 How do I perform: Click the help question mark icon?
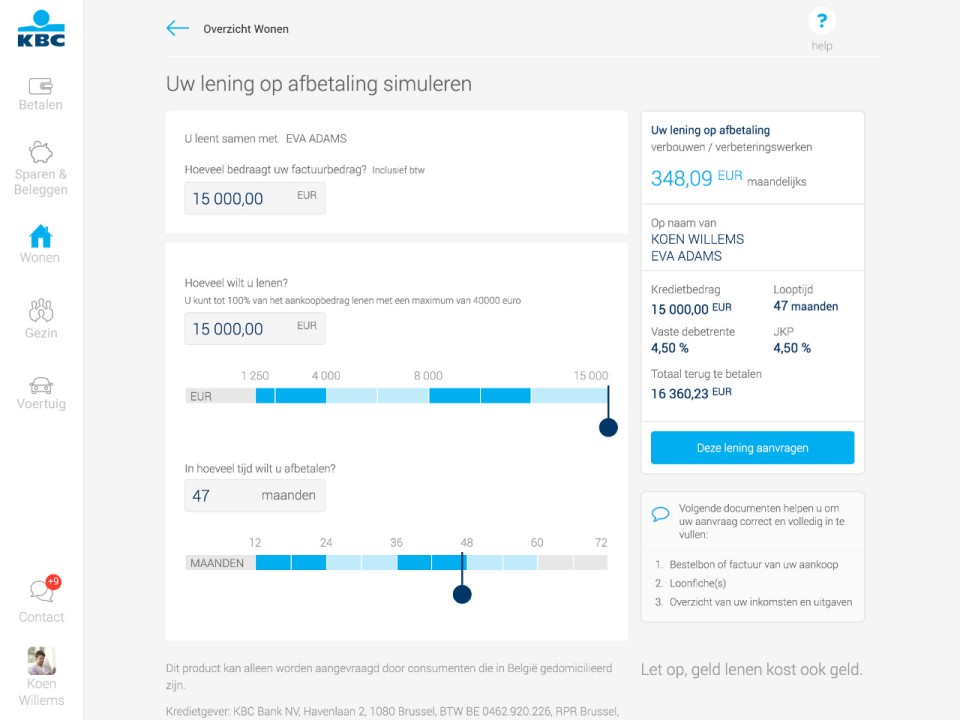pos(821,20)
